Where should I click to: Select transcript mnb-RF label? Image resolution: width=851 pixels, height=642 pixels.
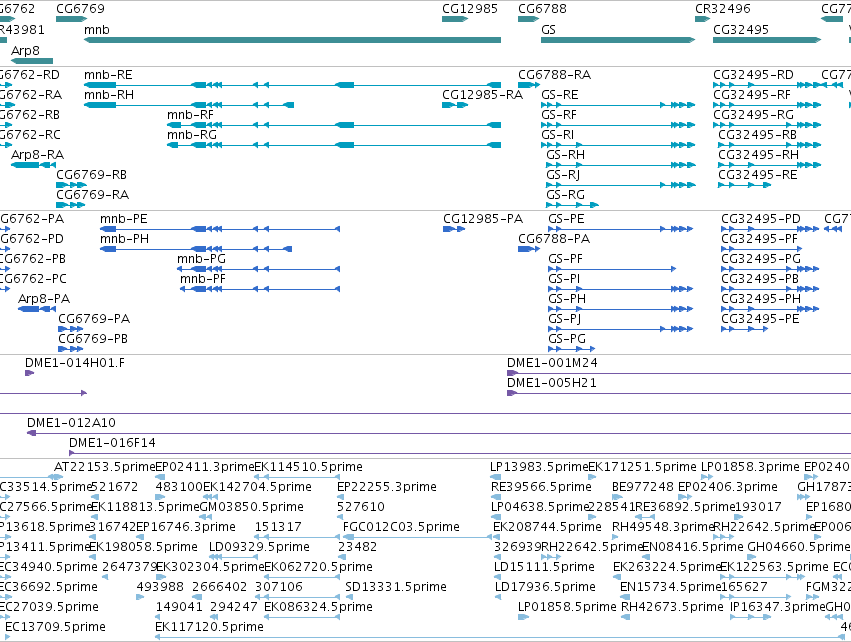point(190,115)
